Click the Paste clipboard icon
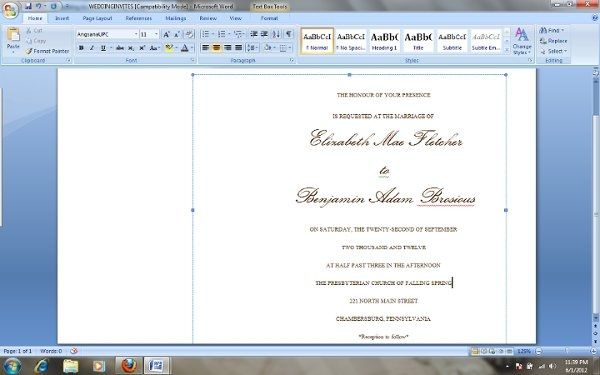Screen dimensions: 600x375 [x=13, y=34]
